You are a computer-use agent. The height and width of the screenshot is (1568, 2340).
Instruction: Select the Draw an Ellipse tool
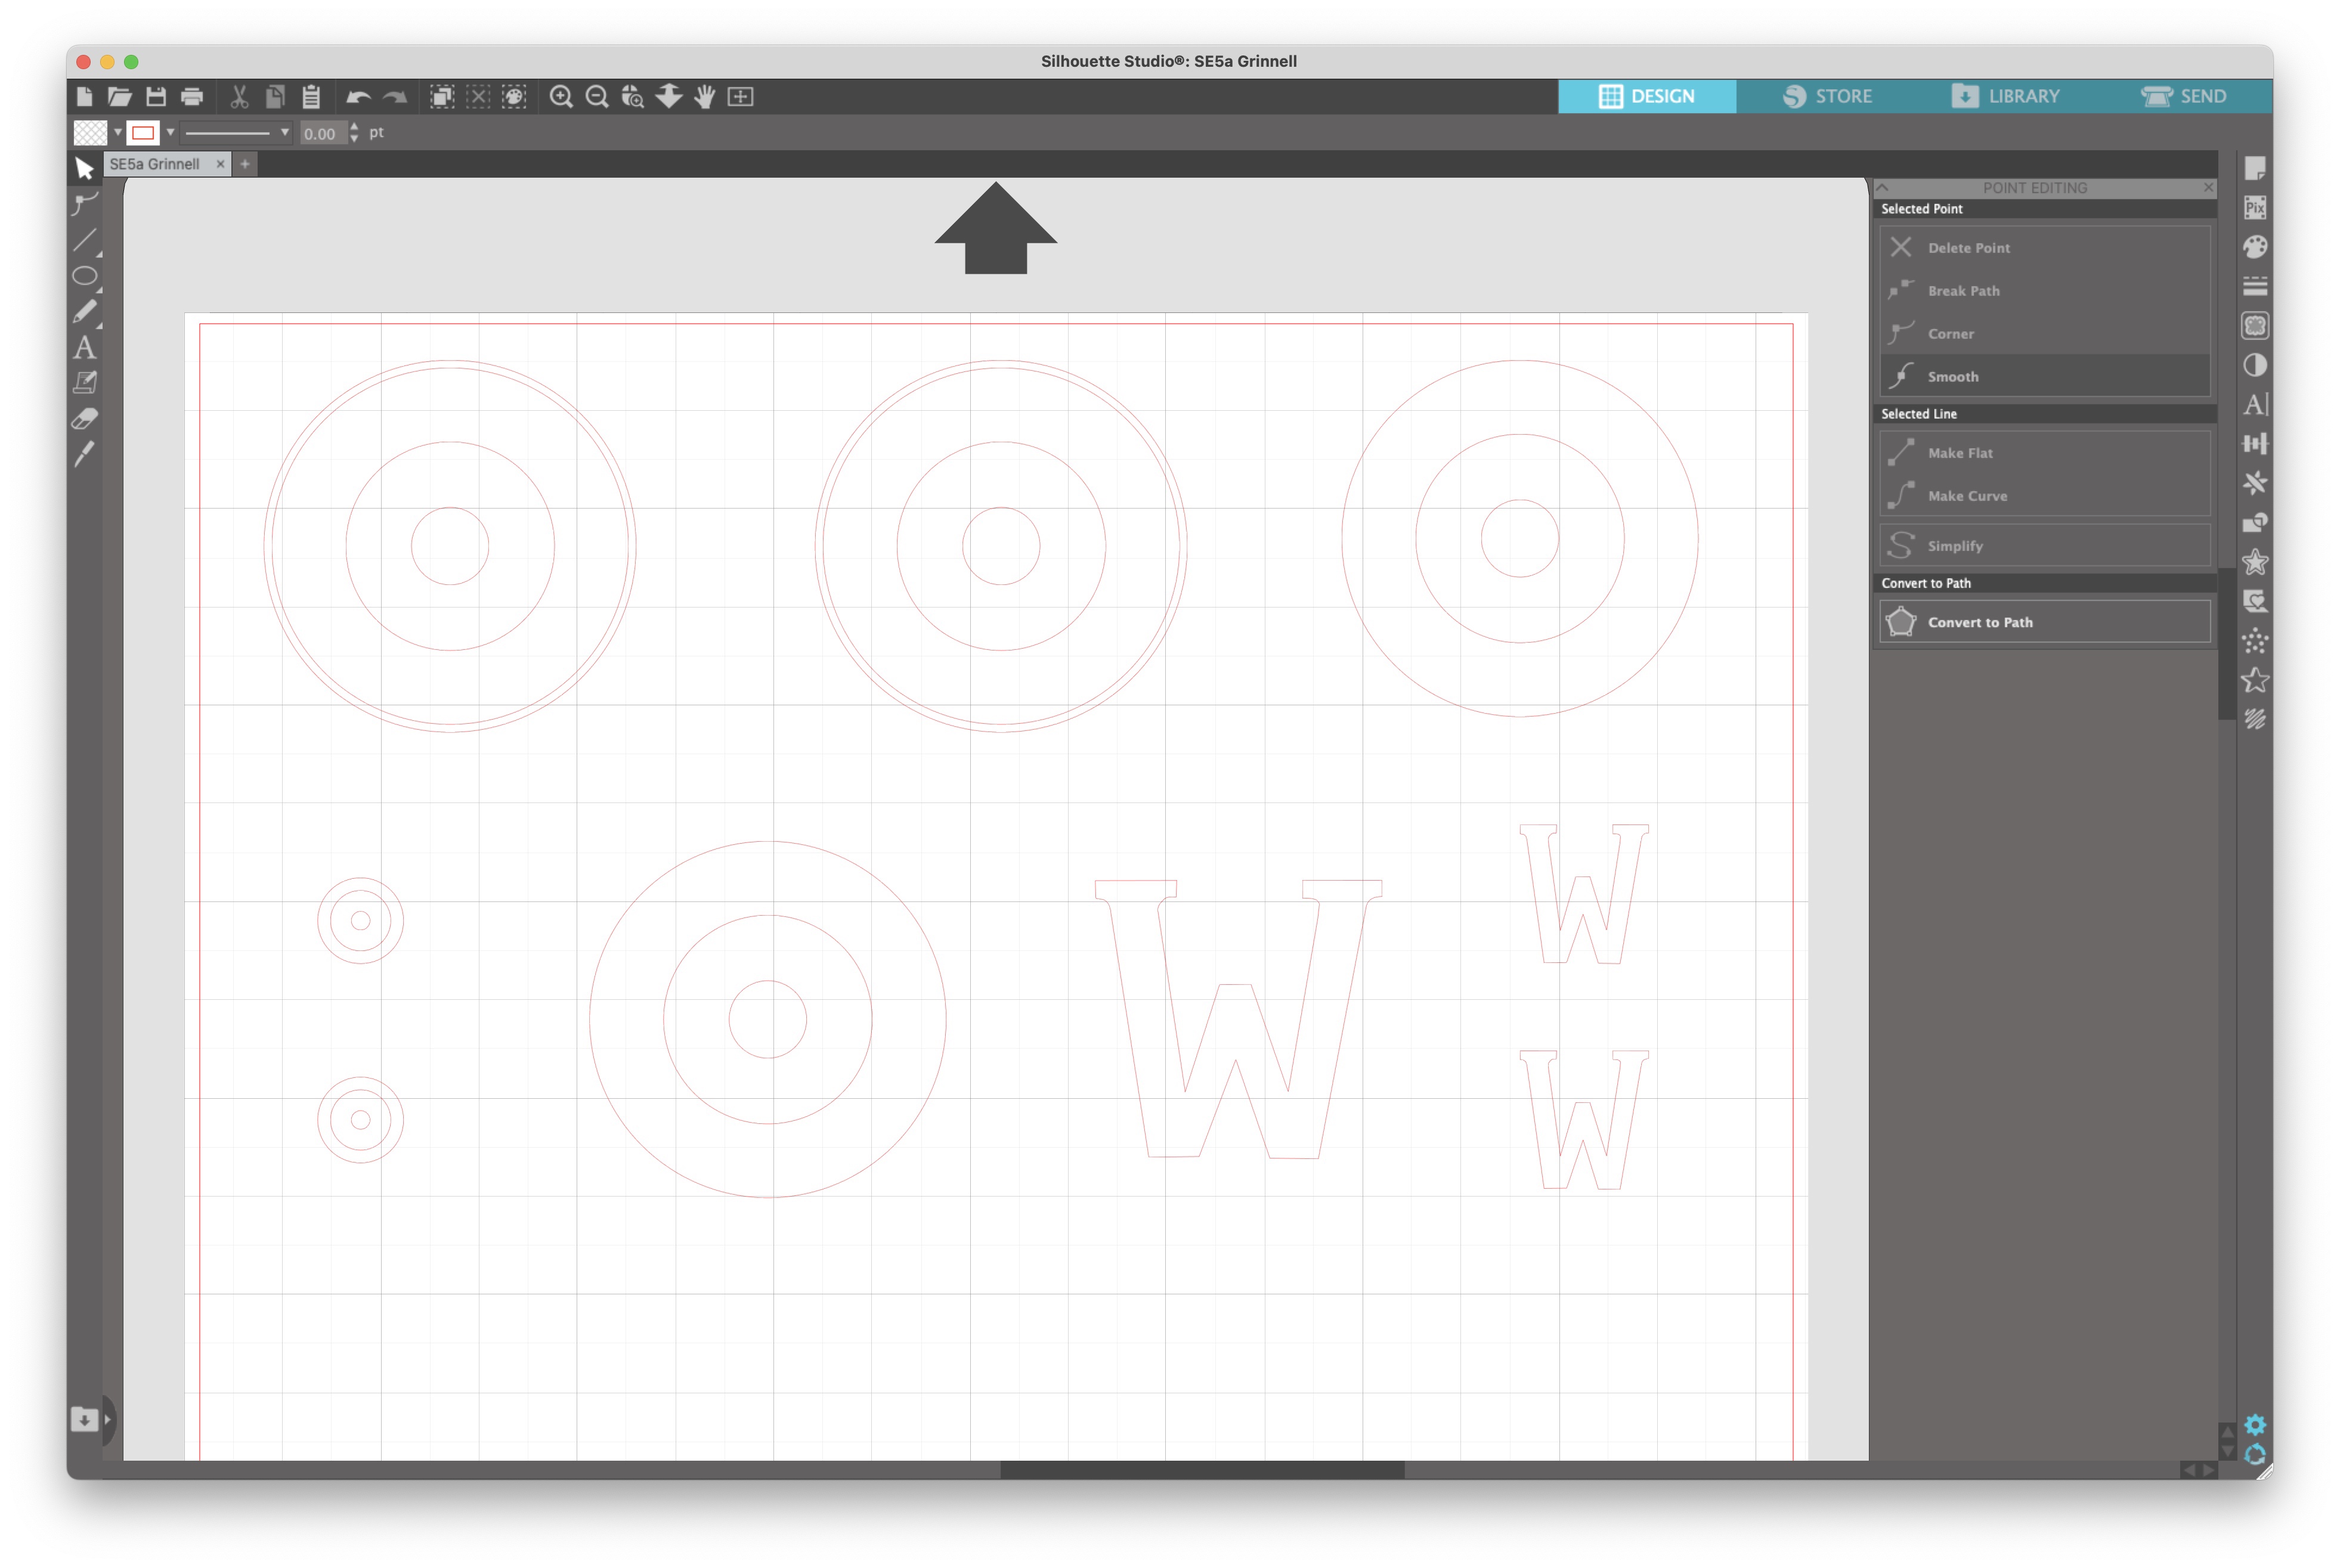point(85,276)
